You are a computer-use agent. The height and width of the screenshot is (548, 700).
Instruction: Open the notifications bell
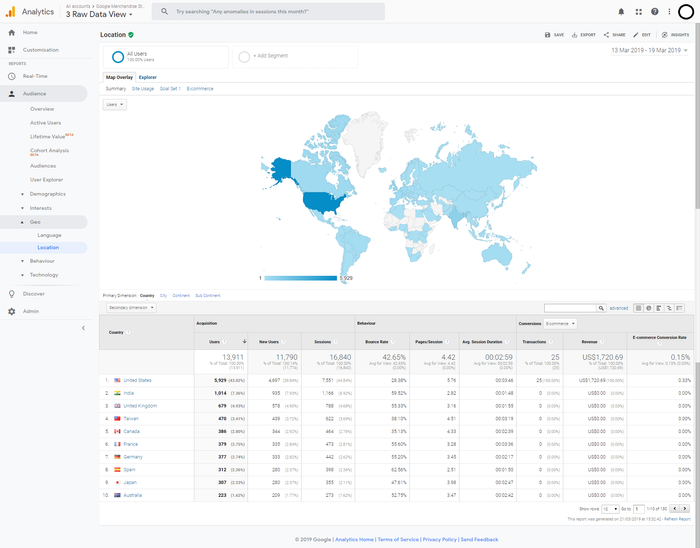621,12
